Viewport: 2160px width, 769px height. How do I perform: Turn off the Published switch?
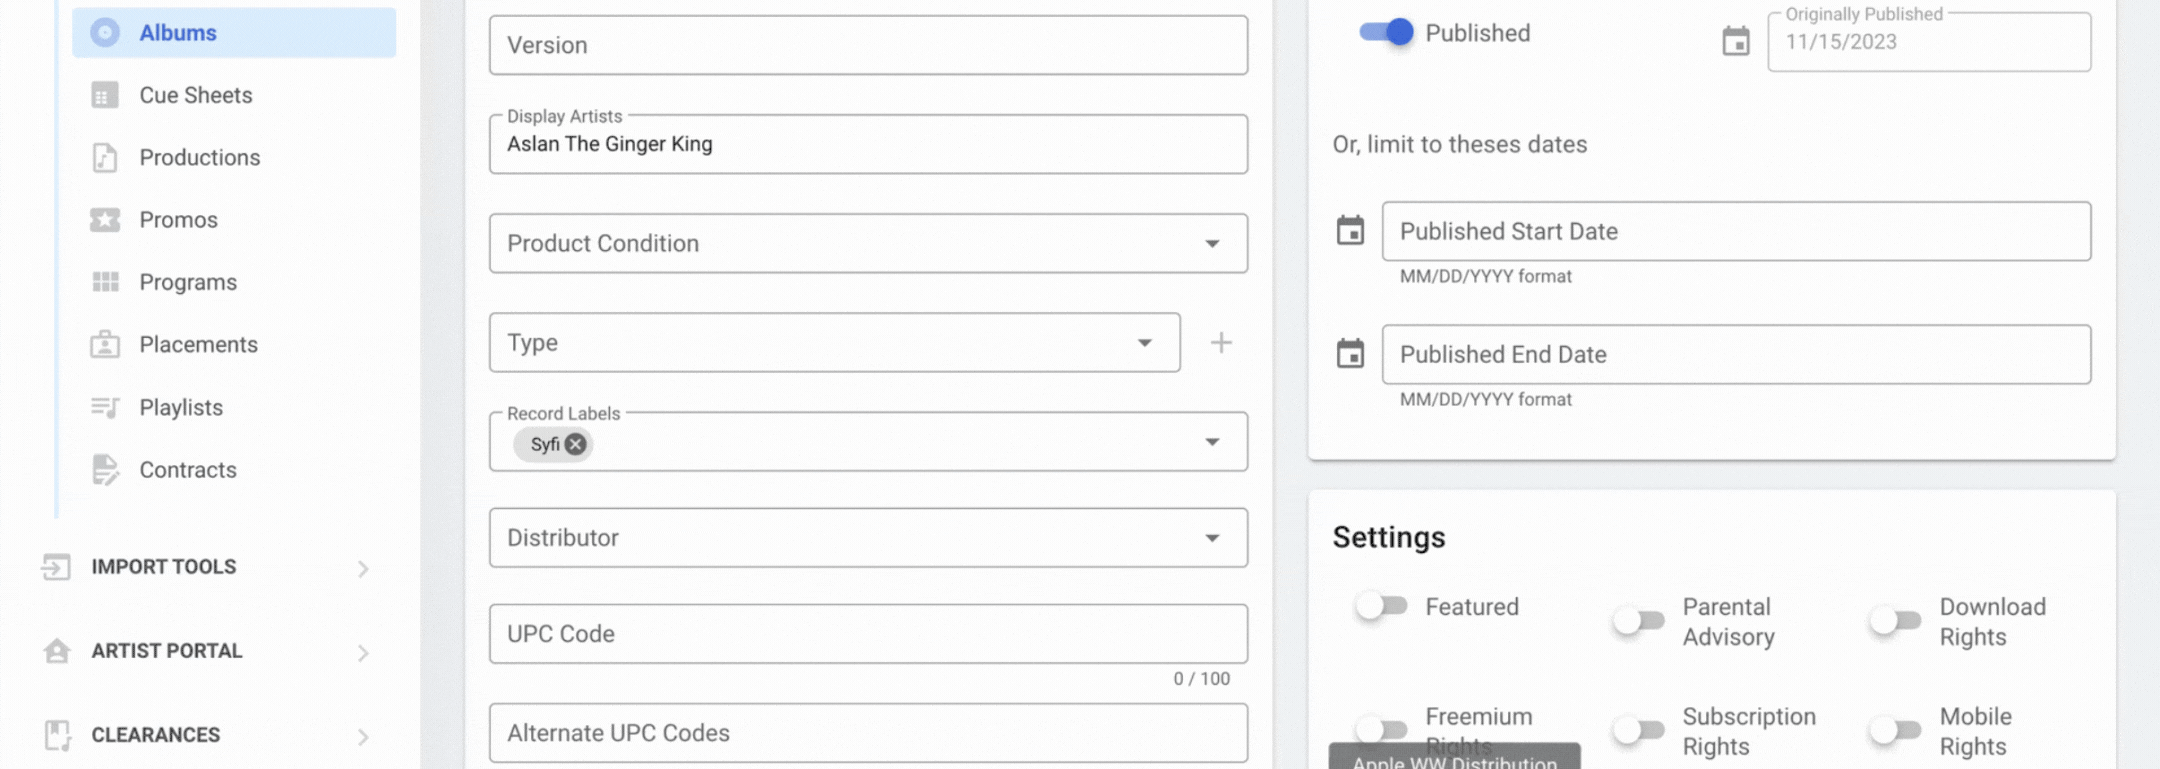click(1386, 33)
